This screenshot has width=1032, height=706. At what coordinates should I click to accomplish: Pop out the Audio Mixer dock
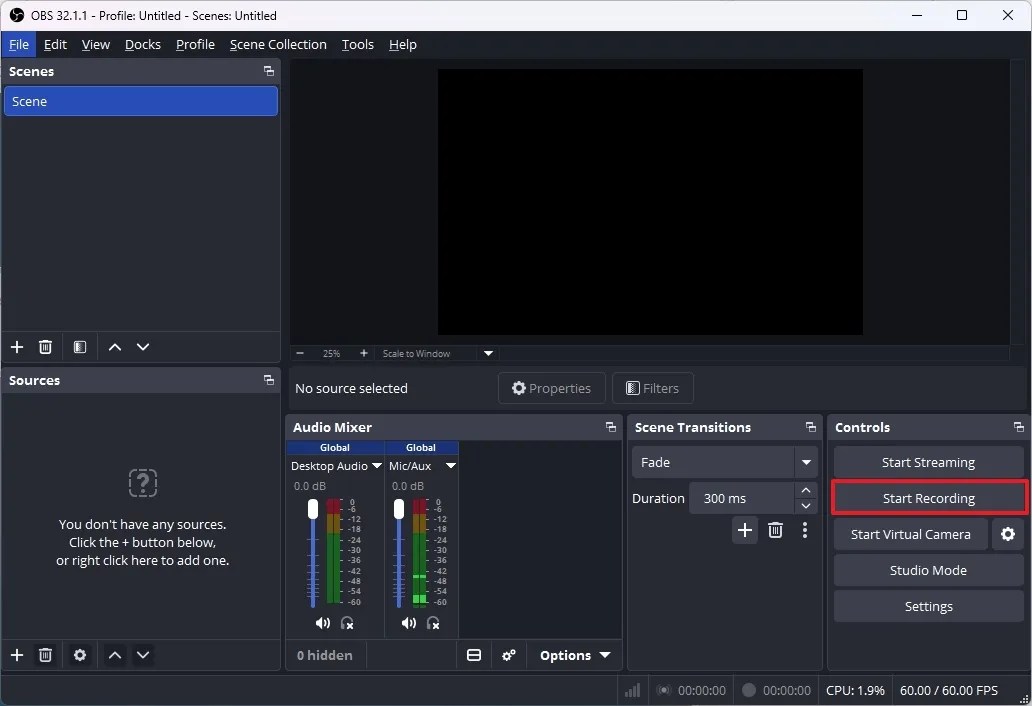611,427
